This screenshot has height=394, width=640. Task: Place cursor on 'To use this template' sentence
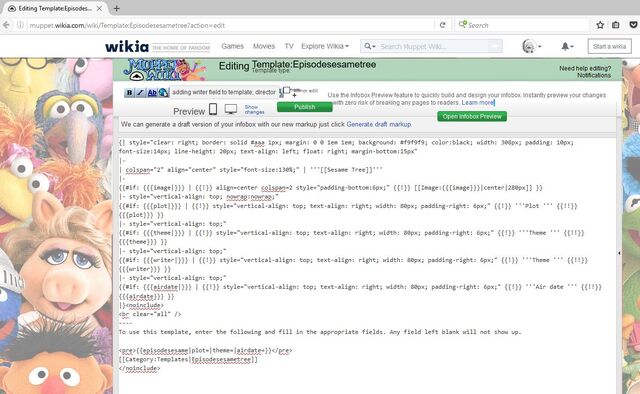[x=320, y=332]
